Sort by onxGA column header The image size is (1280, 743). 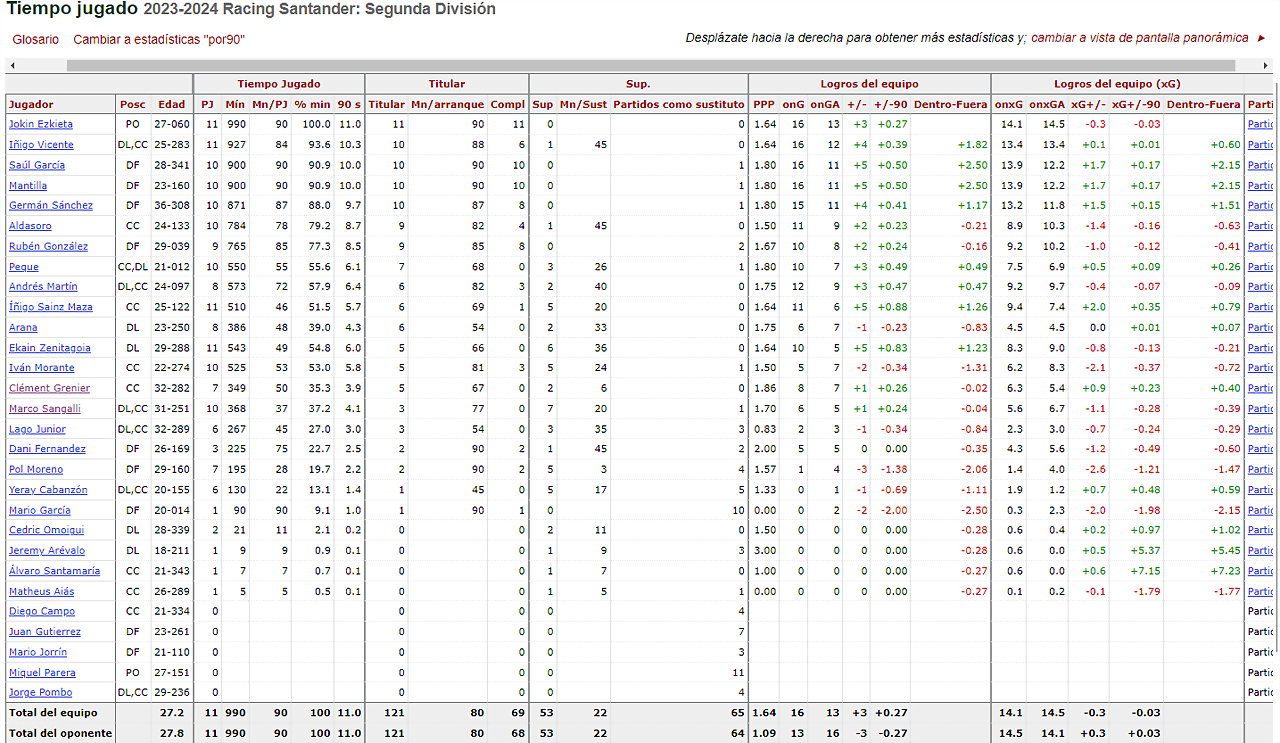click(x=1047, y=104)
